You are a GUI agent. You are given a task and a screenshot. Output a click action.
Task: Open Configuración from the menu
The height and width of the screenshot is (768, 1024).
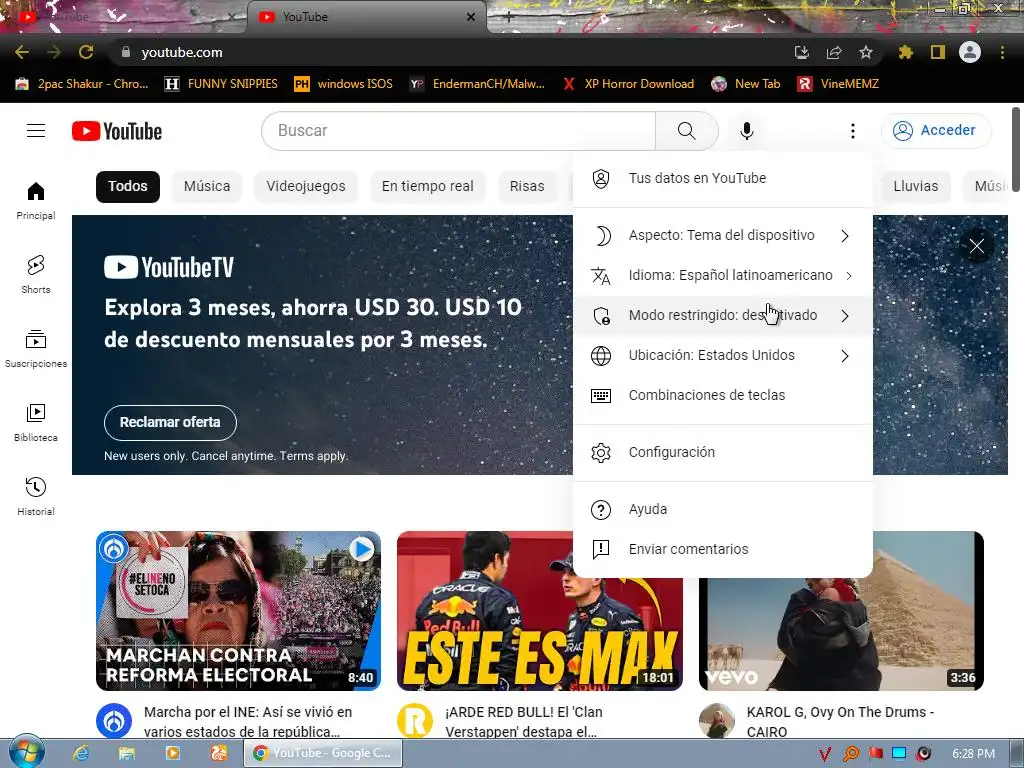[x=722, y=453]
